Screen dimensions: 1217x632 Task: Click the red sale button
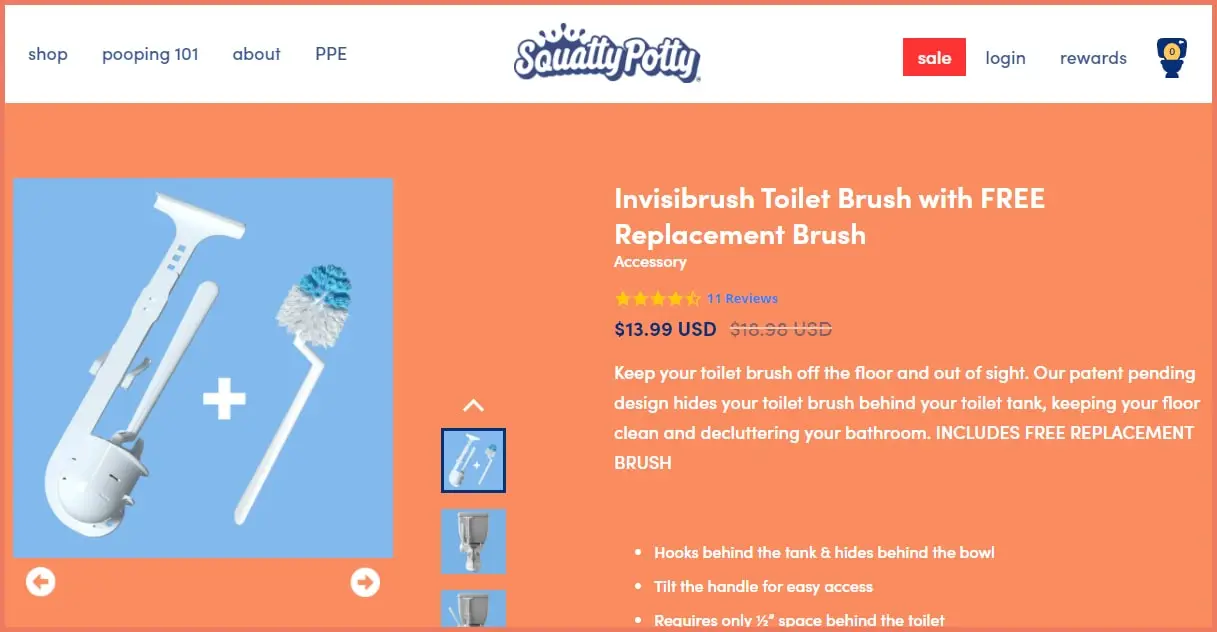pyautogui.click(x=934, y=57)
